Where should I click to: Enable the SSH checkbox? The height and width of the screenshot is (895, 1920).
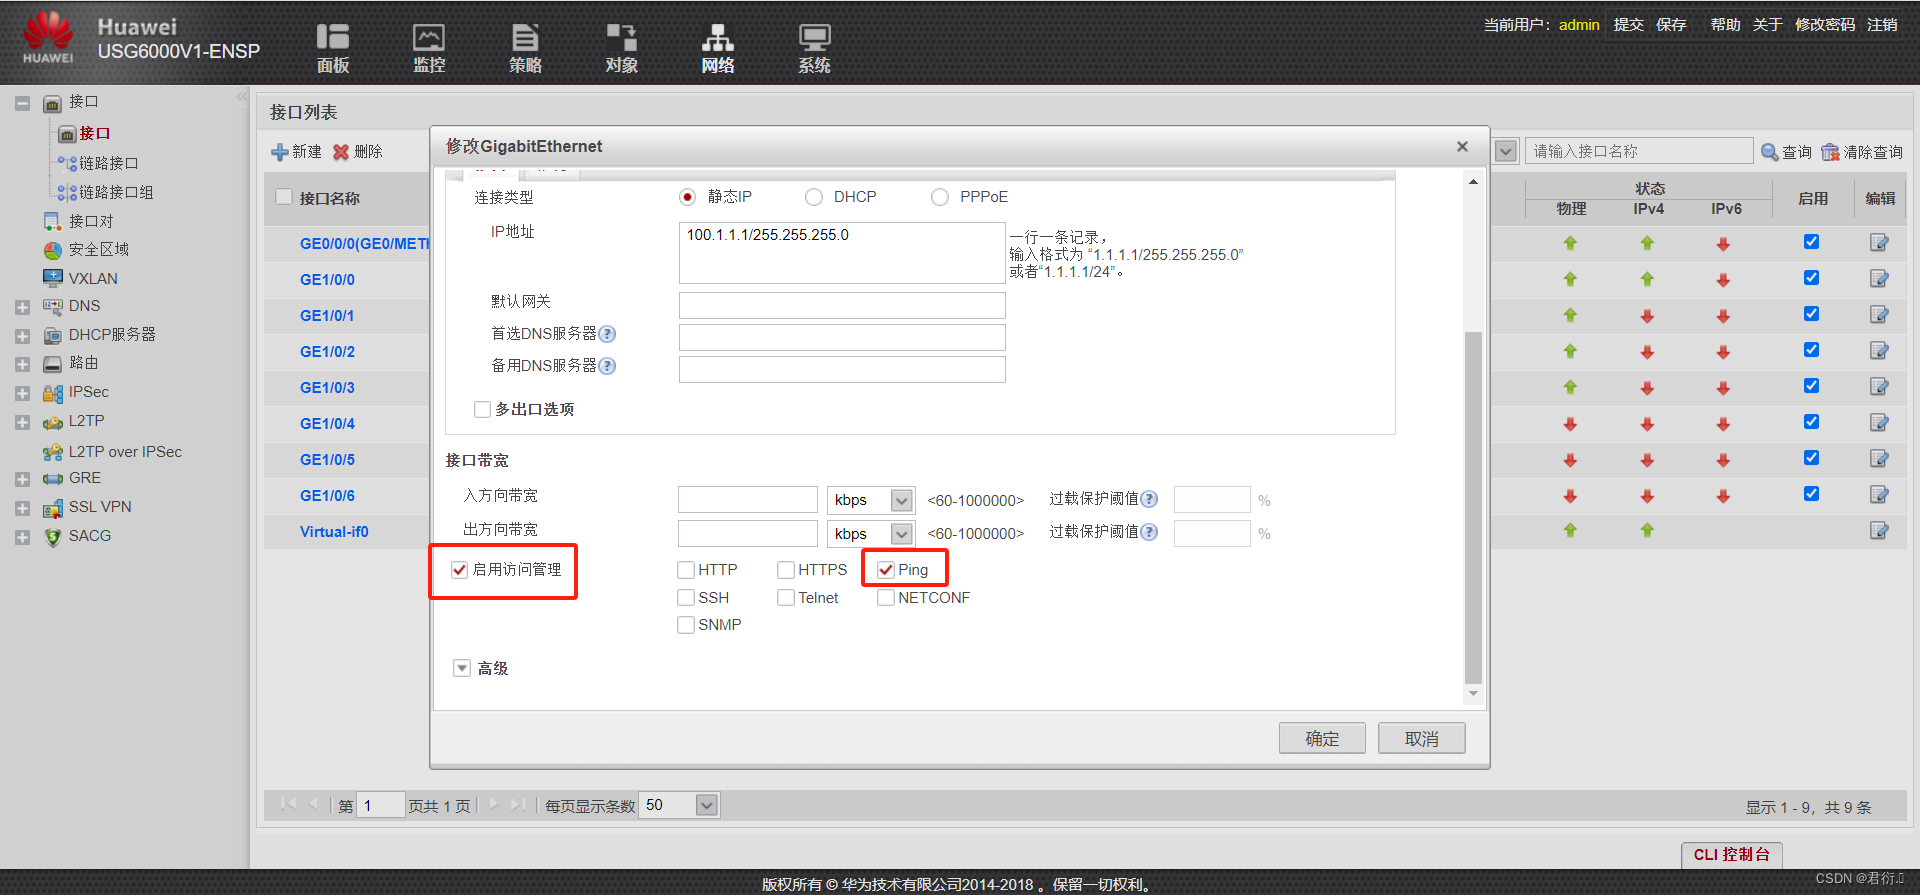tap(686, 598)
